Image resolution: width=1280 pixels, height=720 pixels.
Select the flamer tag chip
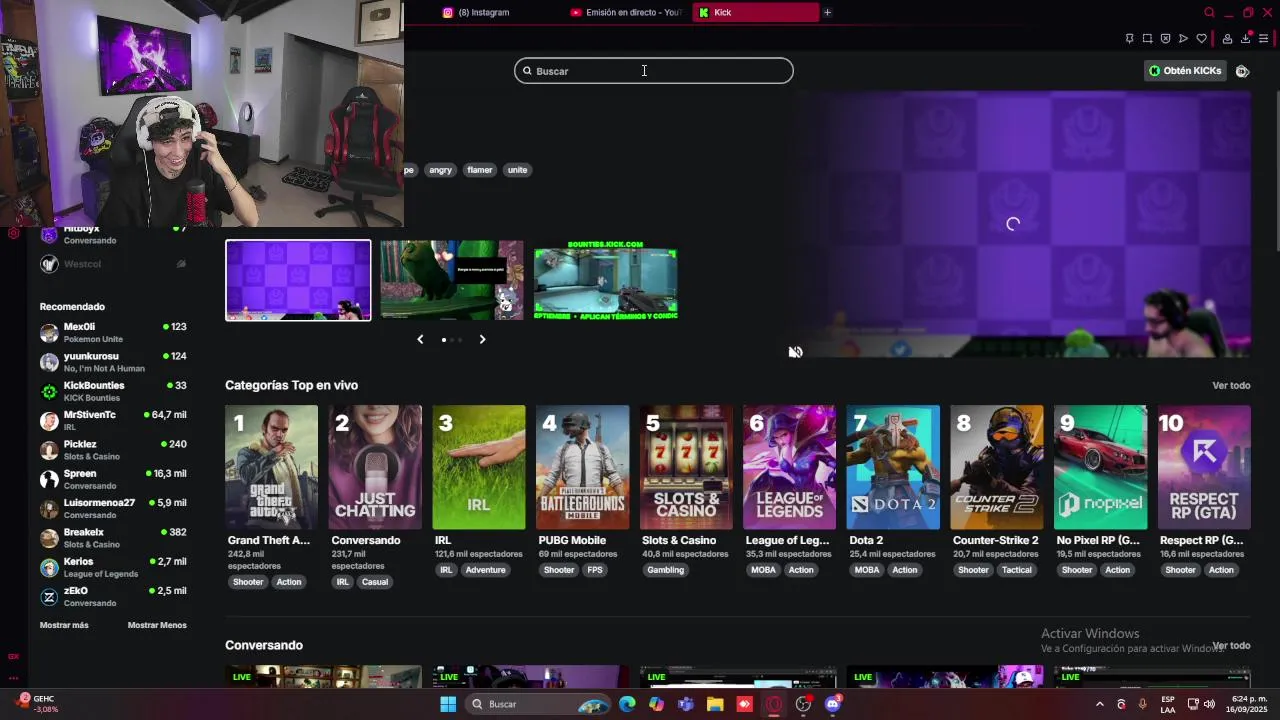480,170
